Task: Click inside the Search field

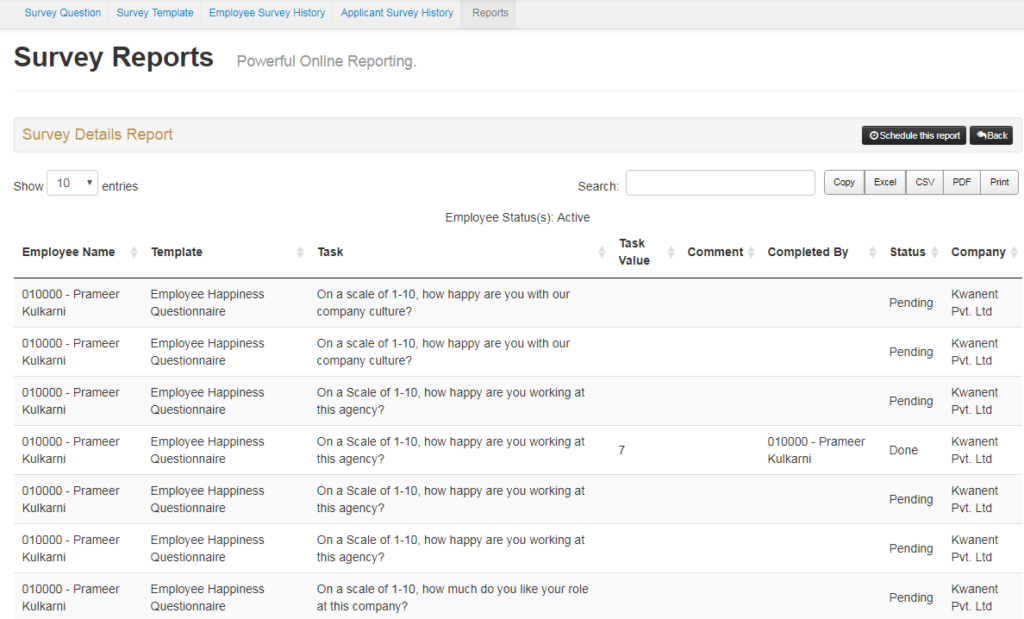Action: coord(720,183)
